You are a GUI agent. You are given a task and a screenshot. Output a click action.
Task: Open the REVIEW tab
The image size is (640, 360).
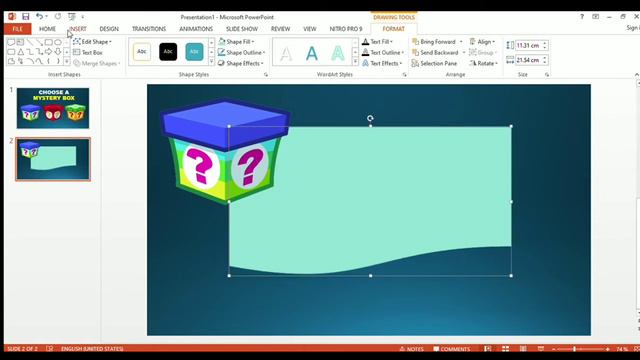[x=280, y=29]
